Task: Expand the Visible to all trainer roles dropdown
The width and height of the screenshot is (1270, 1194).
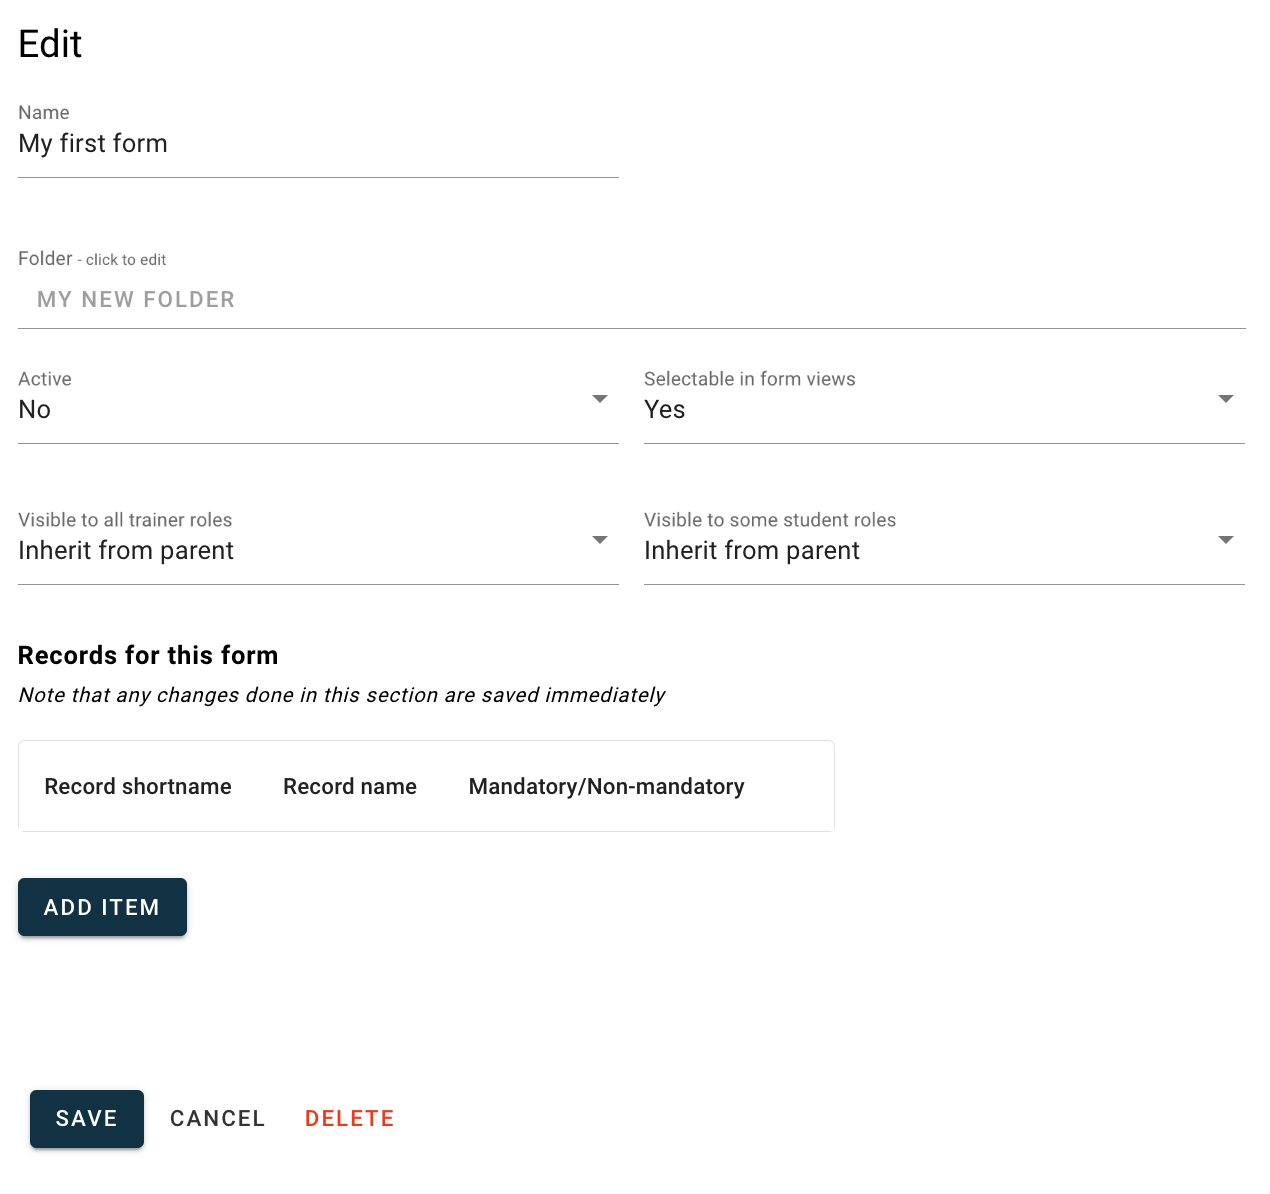Action: point(300,551)
